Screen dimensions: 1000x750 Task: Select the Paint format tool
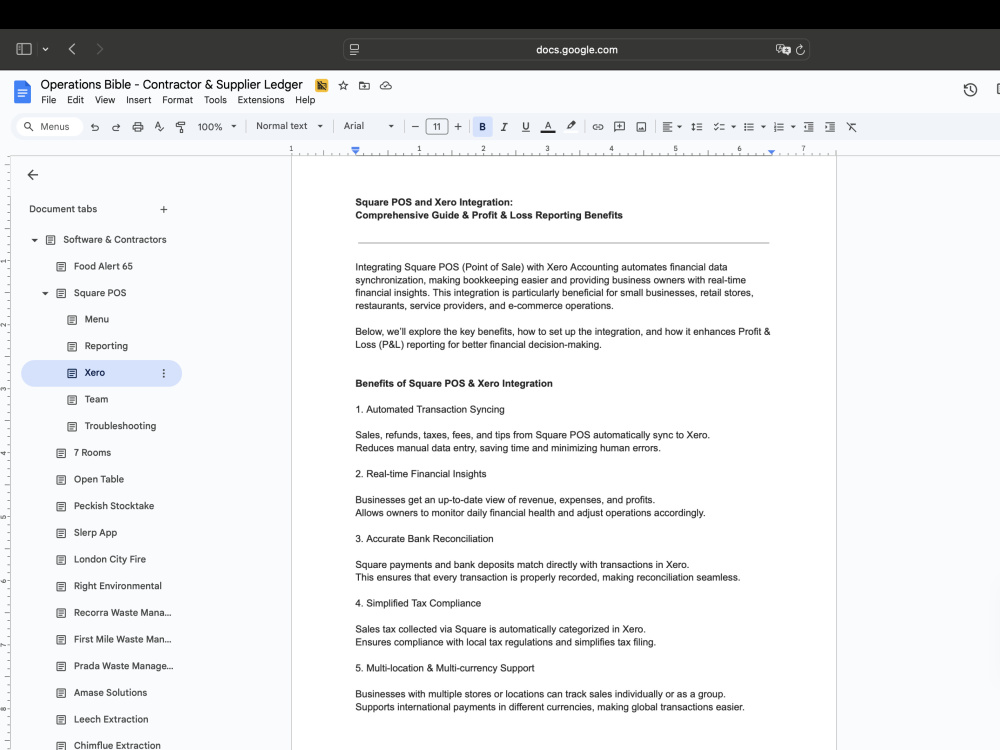[x=180, y=127]
